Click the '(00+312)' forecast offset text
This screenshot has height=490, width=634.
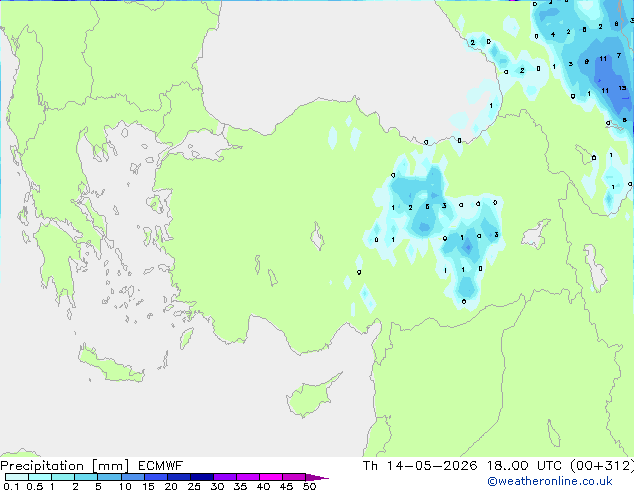[602, 466]
